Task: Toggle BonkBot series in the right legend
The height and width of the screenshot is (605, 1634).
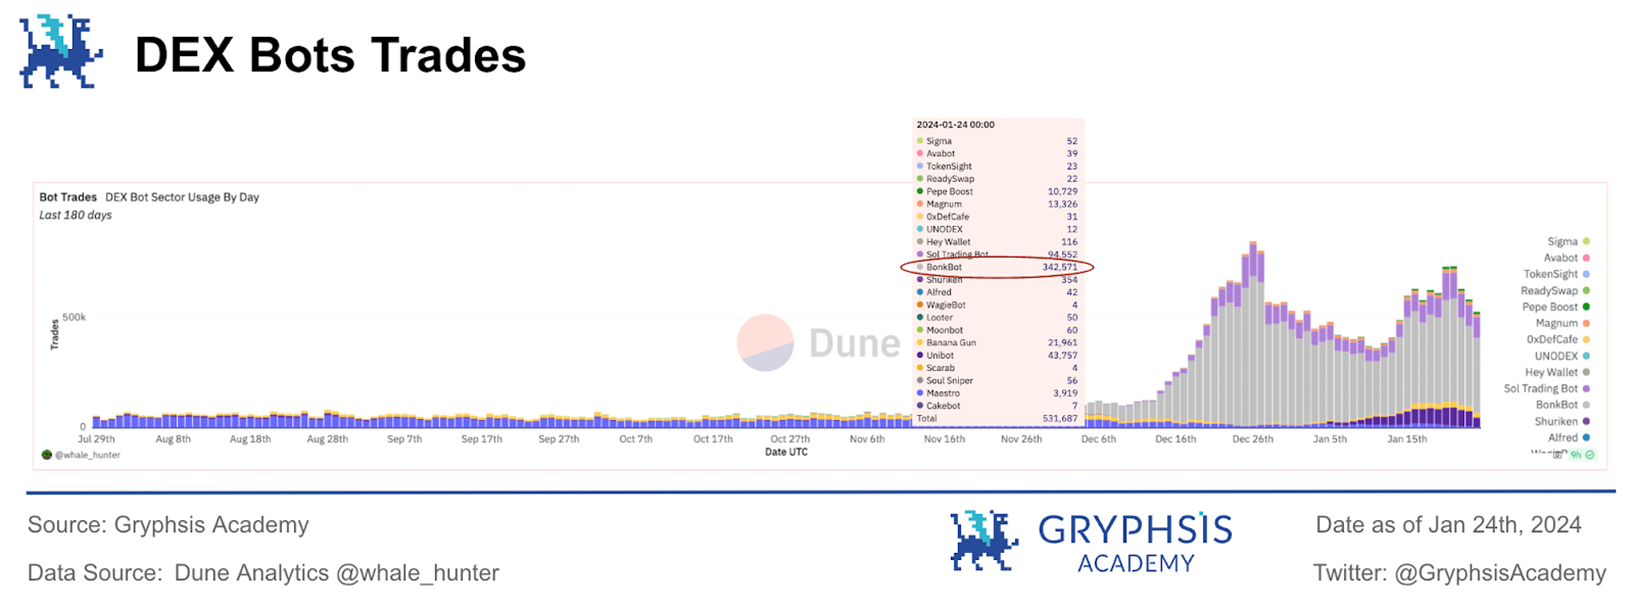Action: (x=1563, y=405)
